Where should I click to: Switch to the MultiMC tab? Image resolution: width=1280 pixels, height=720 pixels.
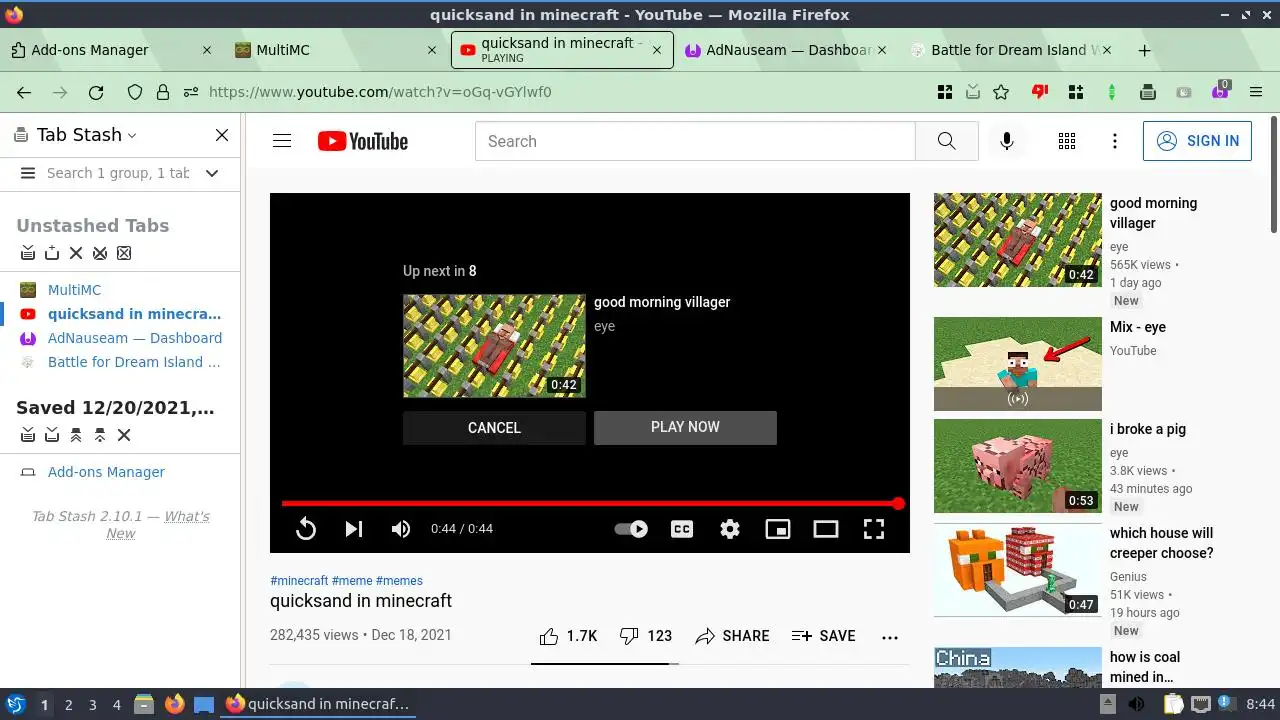coord(336,50)
